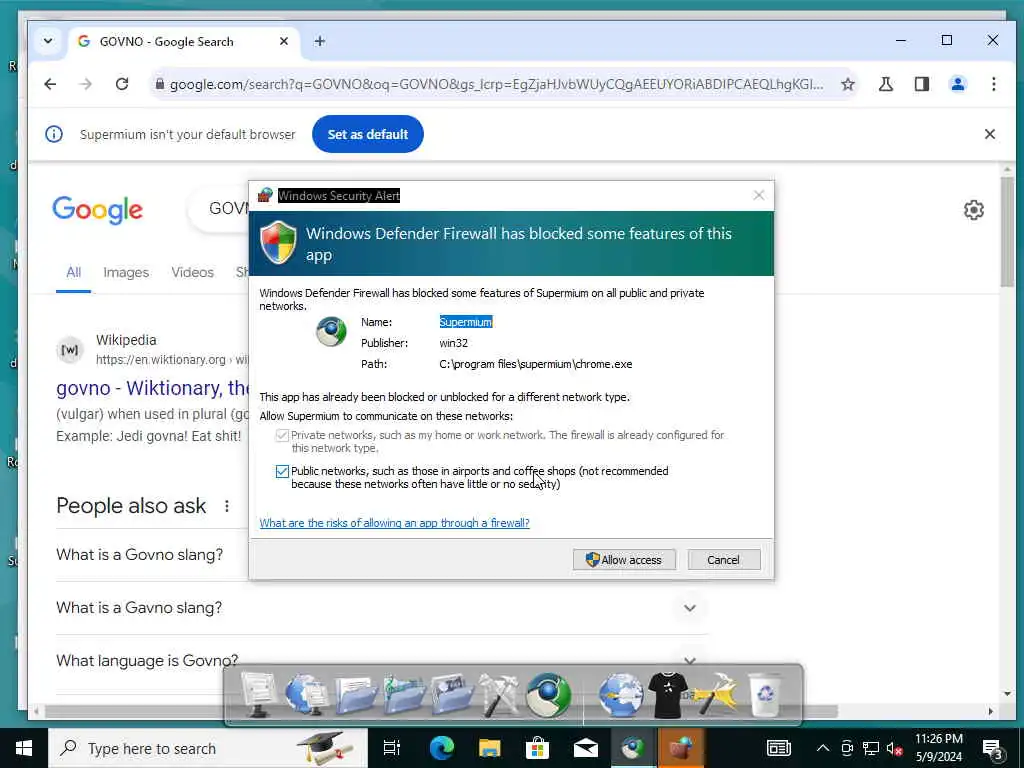Reload the current Google search page
Screen dimensions: 1024x768
pos(121,84)
